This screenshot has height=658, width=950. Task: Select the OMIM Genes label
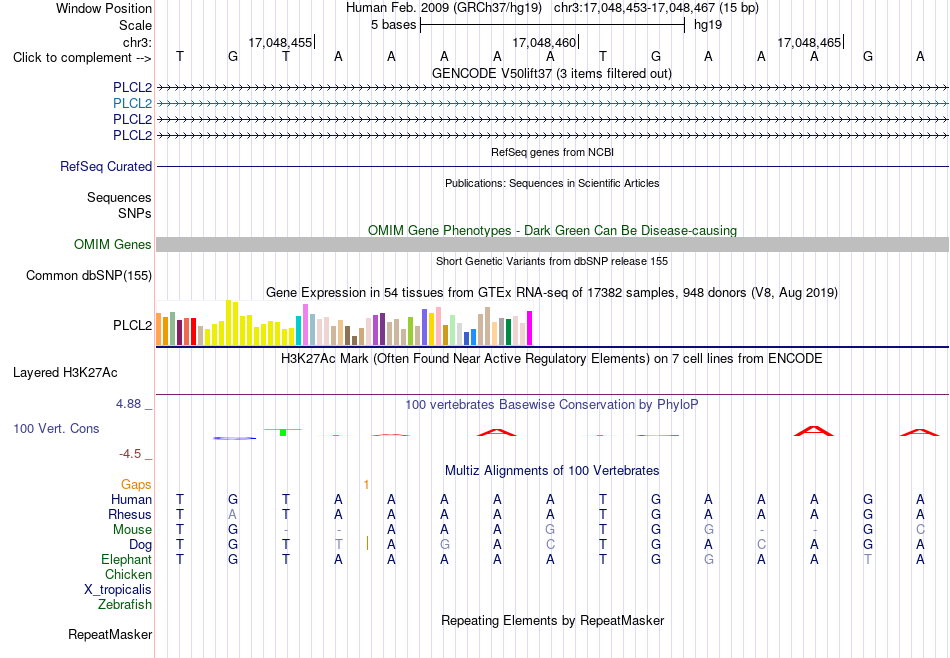[112, 244]
